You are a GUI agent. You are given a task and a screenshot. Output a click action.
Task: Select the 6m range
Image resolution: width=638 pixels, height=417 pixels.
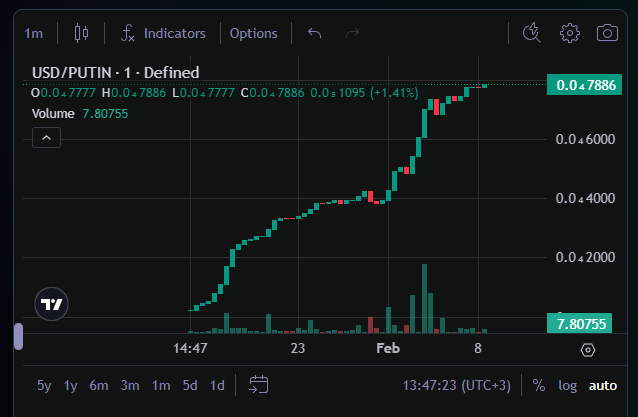(x=99, y=385)
